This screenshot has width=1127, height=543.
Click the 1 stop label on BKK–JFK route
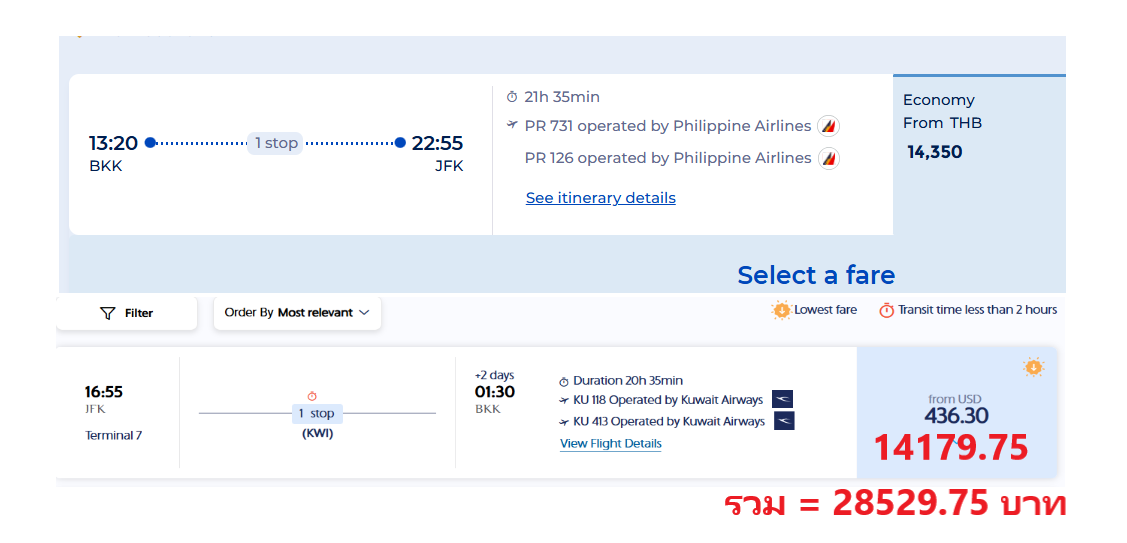pos(276,143)
